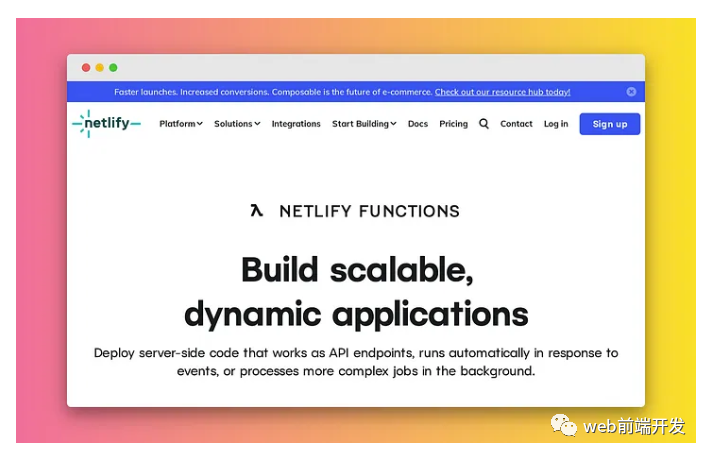Open the Solutions dropdown
Image resolution: width=708 pixels, height=457 pixels.
tap(236, 124)
